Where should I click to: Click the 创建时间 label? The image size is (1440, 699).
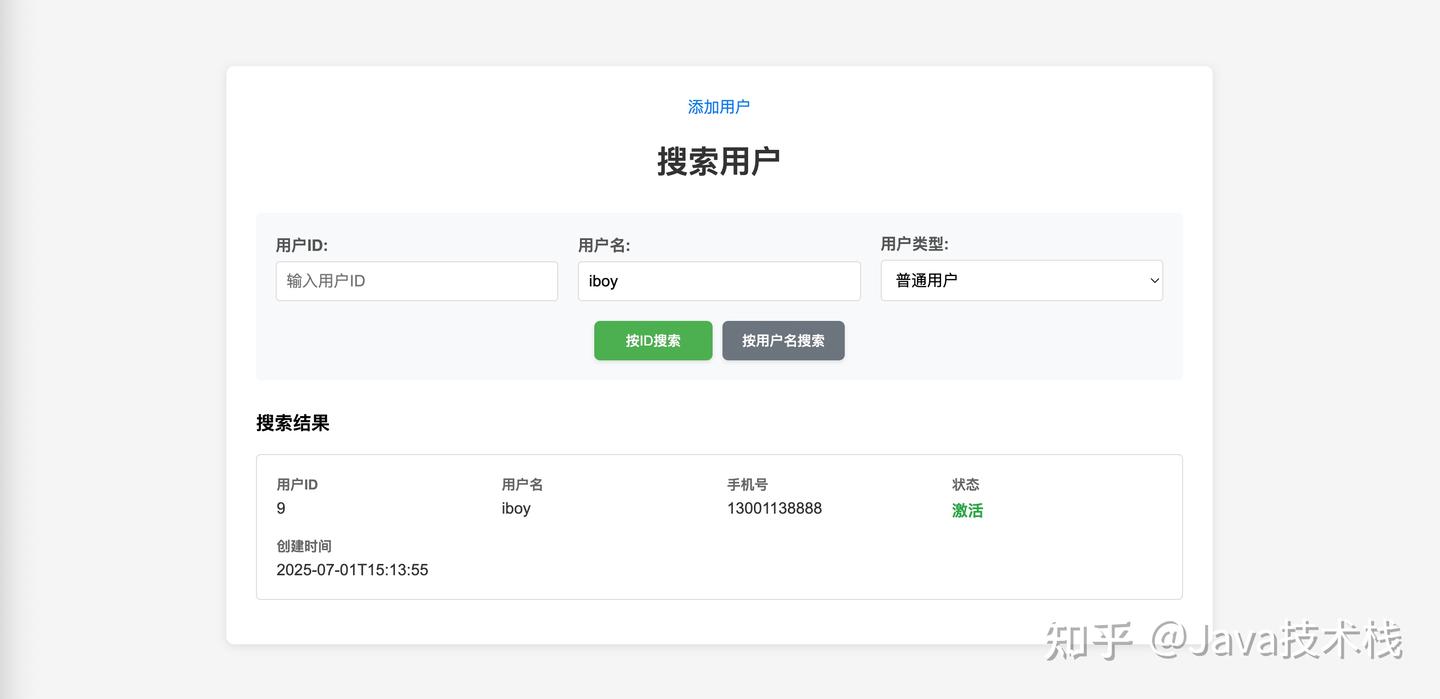coord(304,546)
